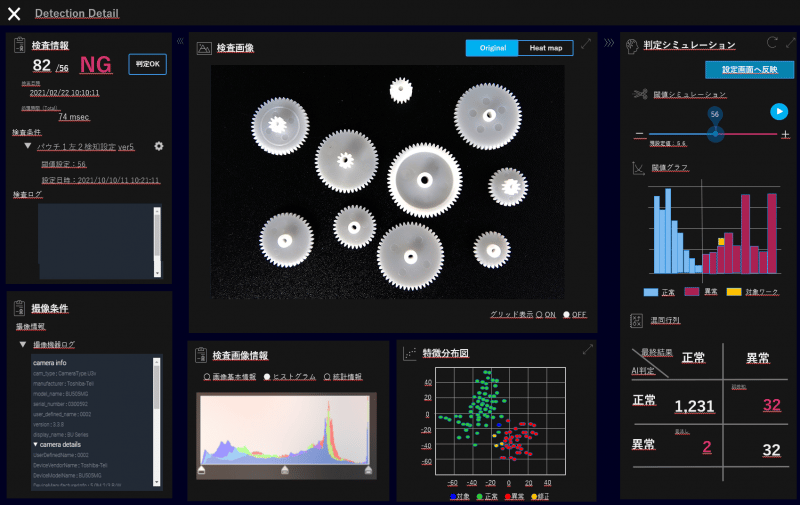The image size is (800, 505).
Task: Switch to Original image tab
Action: click(x=492, y=48)
